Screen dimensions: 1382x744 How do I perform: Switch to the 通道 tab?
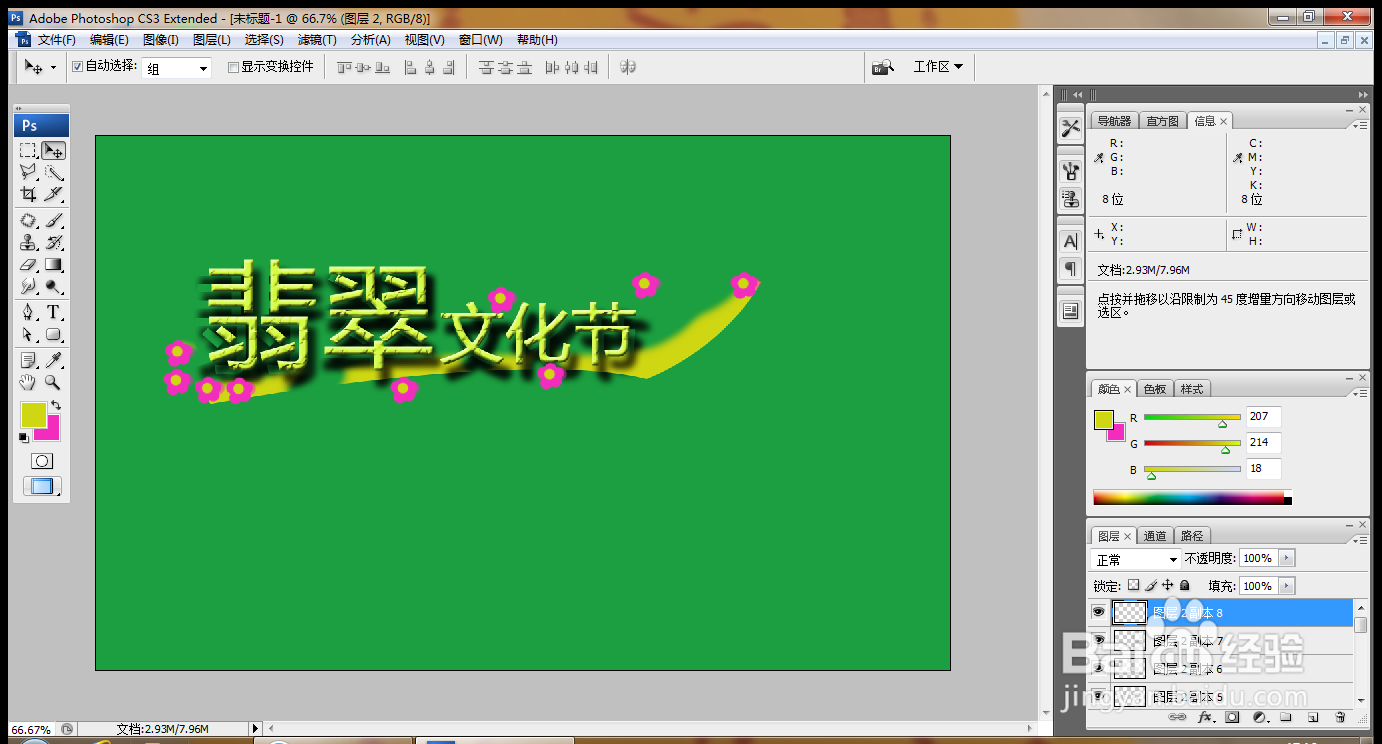[x=1155, y=536]
